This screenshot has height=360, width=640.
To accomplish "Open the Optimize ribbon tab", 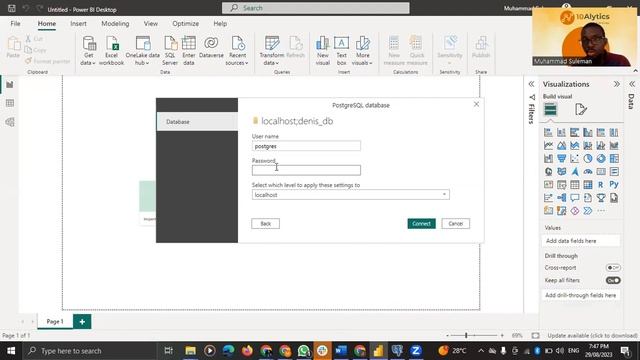I will (x=185, y=24).
